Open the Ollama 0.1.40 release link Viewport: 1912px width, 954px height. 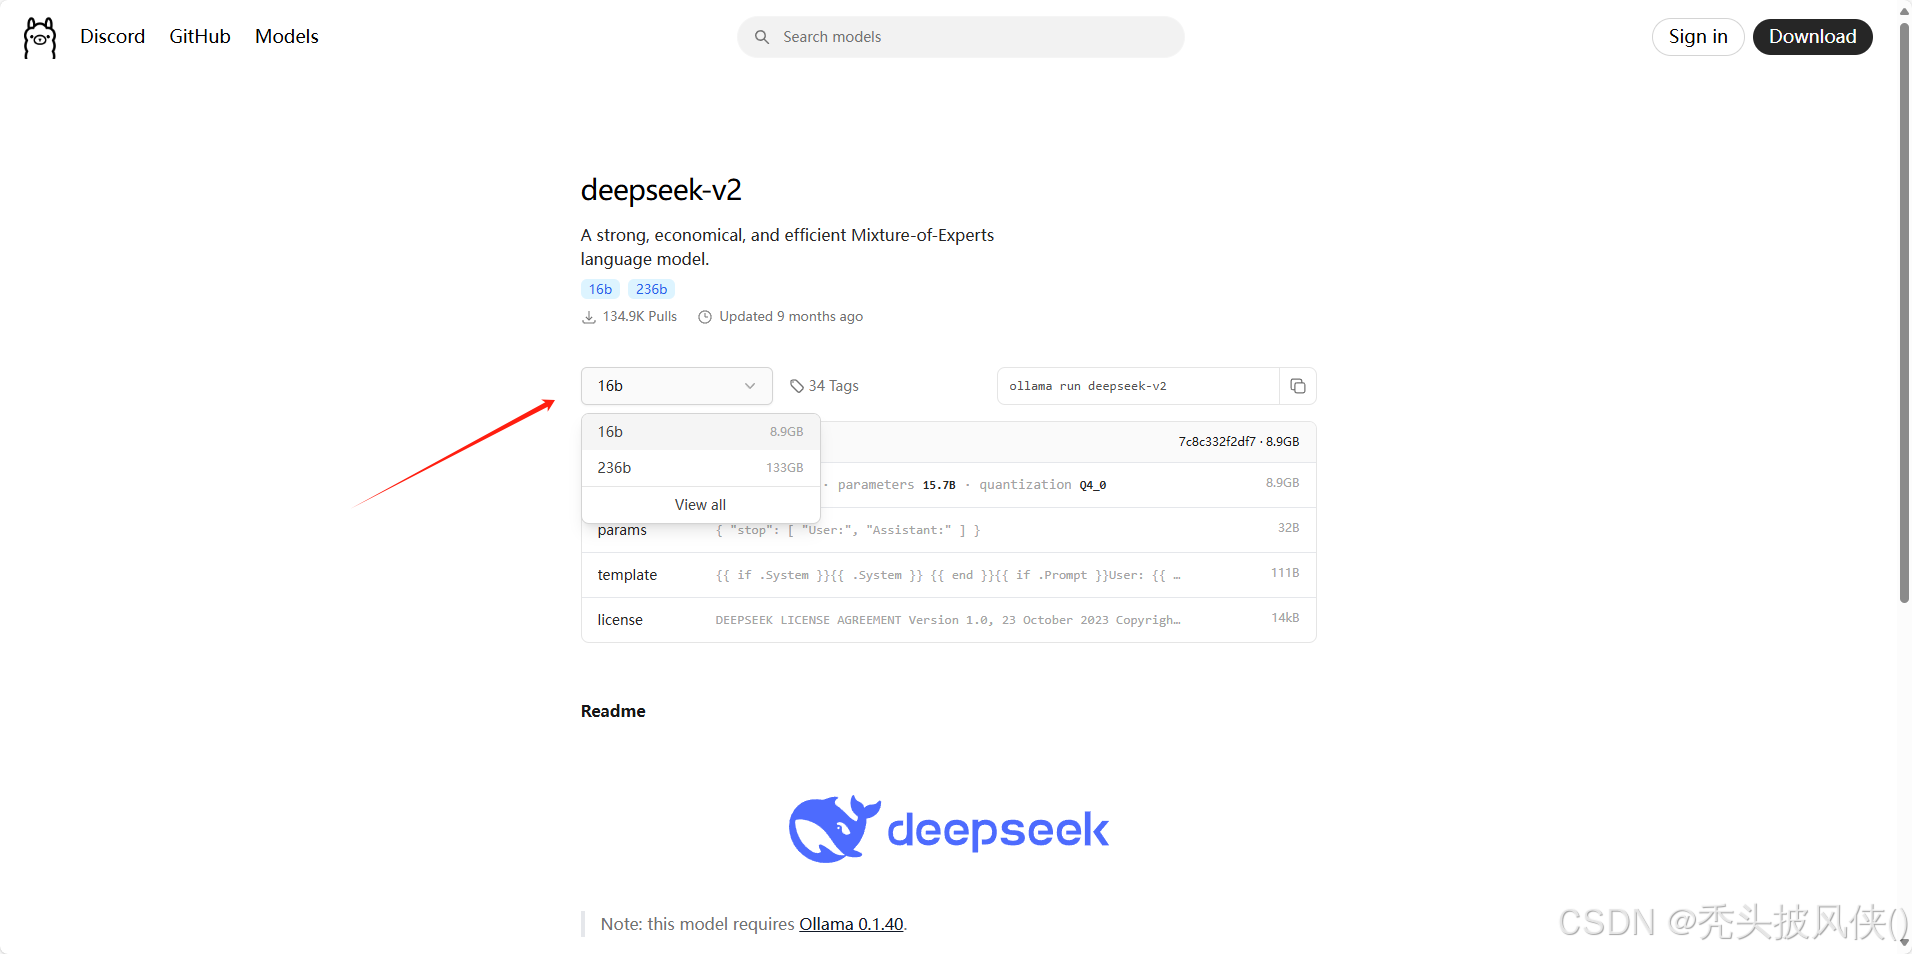851,924
